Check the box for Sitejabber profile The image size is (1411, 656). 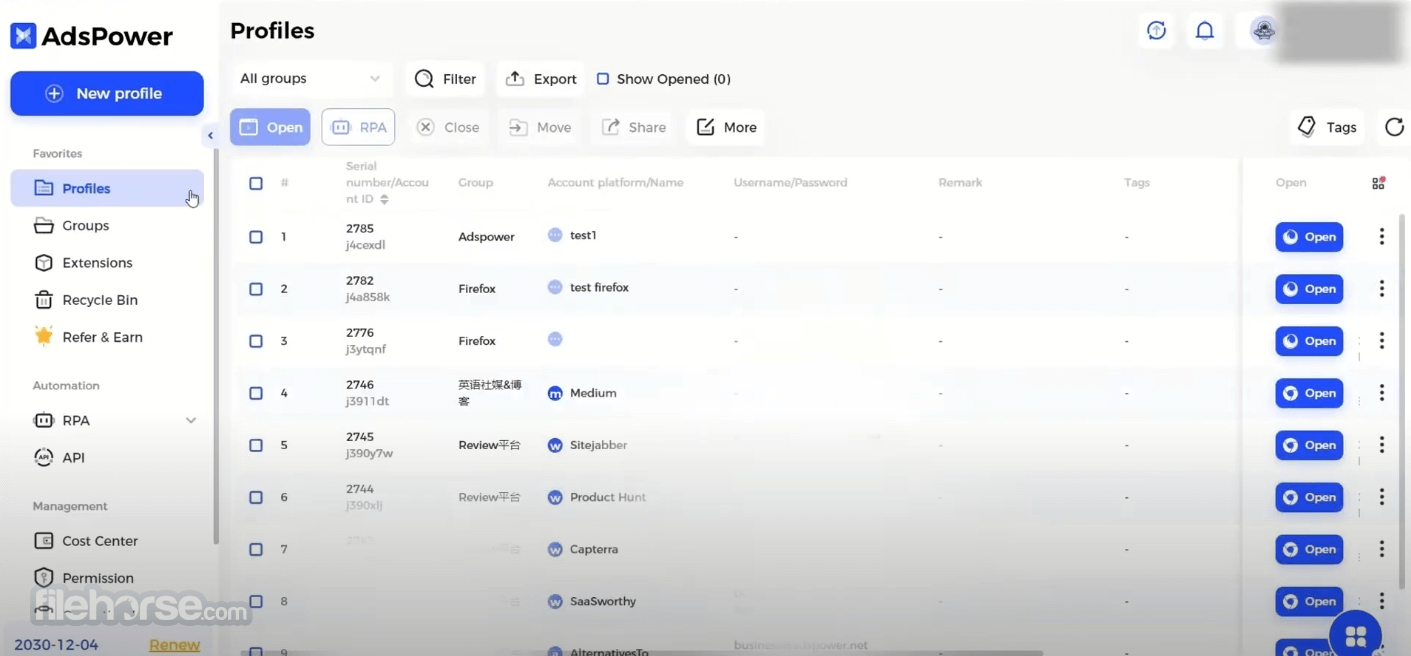coord(256,445)
